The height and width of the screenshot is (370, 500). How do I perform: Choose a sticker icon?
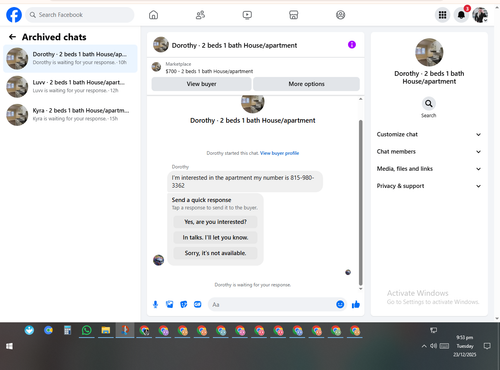click(184, 304)
